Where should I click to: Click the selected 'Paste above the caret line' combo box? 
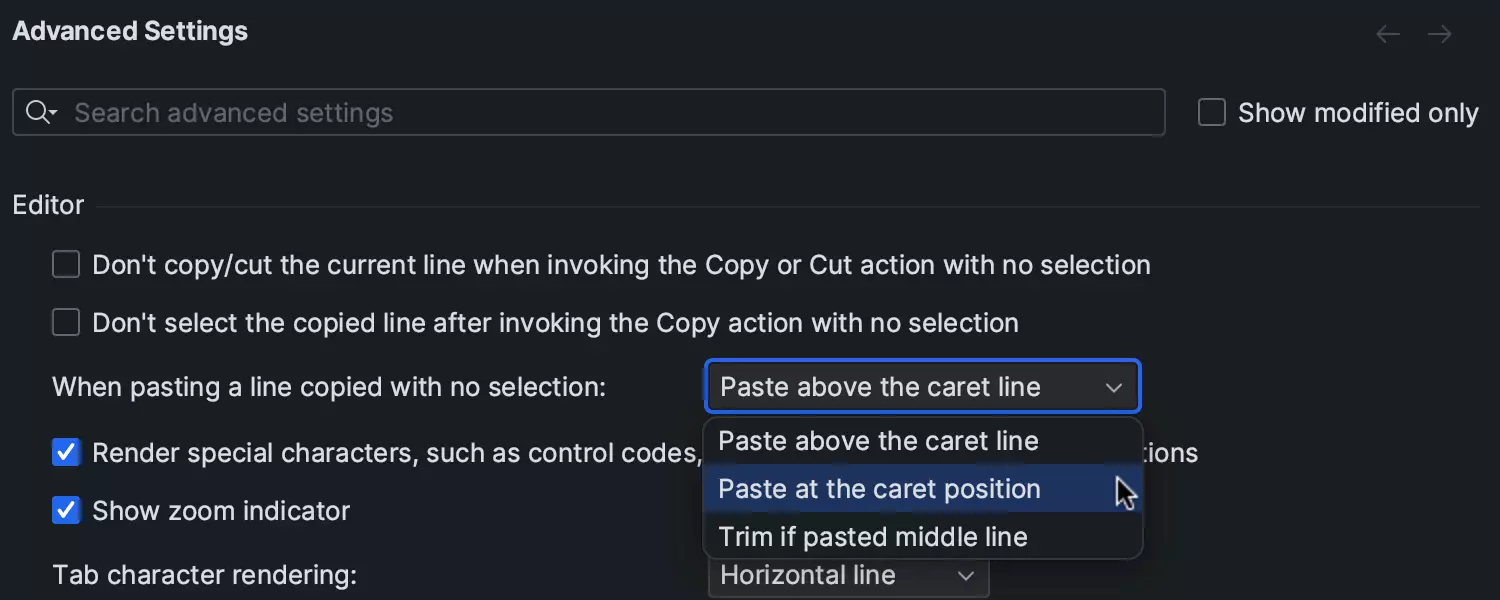[900, 387]
